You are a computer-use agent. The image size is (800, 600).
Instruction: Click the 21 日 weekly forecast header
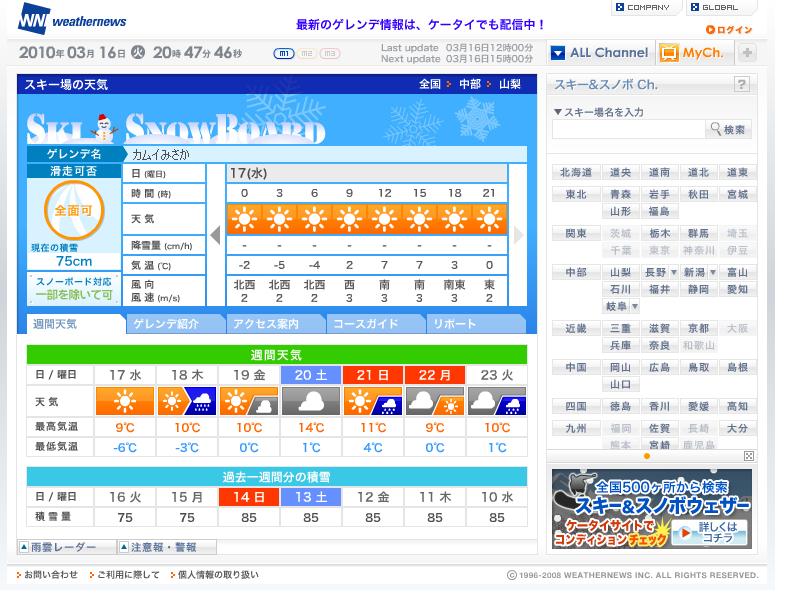[373, 375]
